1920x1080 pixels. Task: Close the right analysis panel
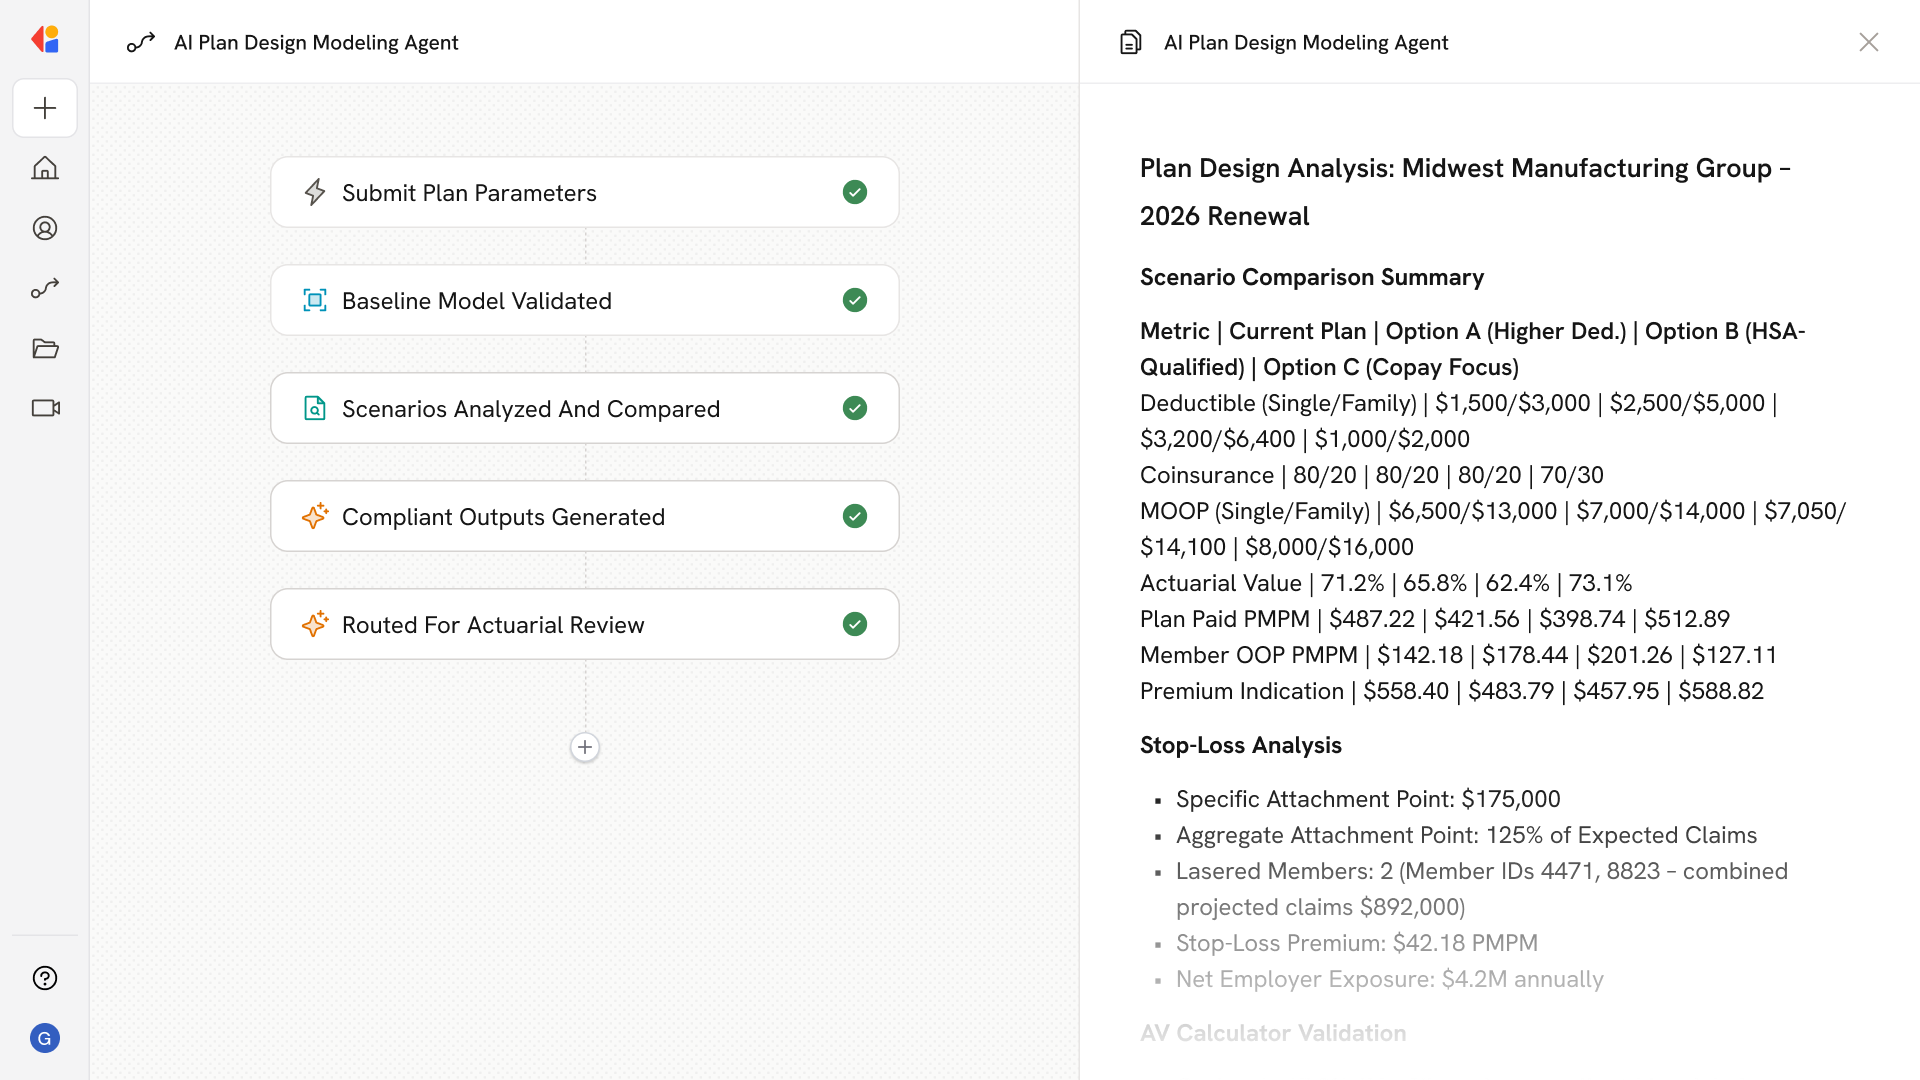click(1868, 42)
